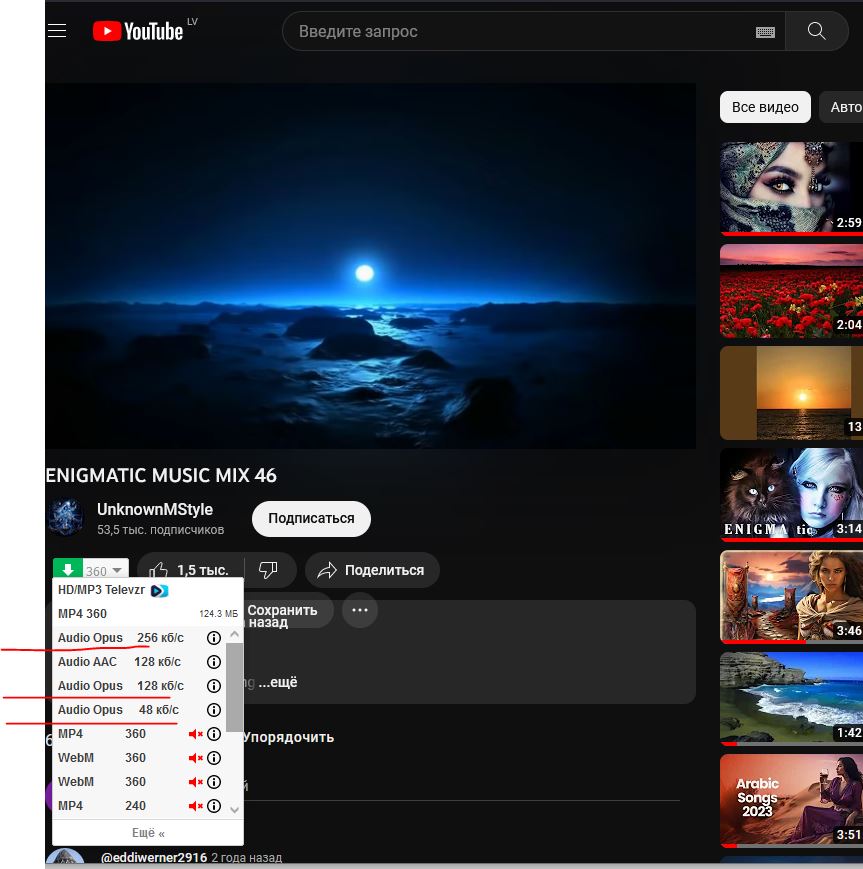Click the 53,5 тыс. подписчиков text
The height and width of the screenshot is (869, 863).
point(160,530)
